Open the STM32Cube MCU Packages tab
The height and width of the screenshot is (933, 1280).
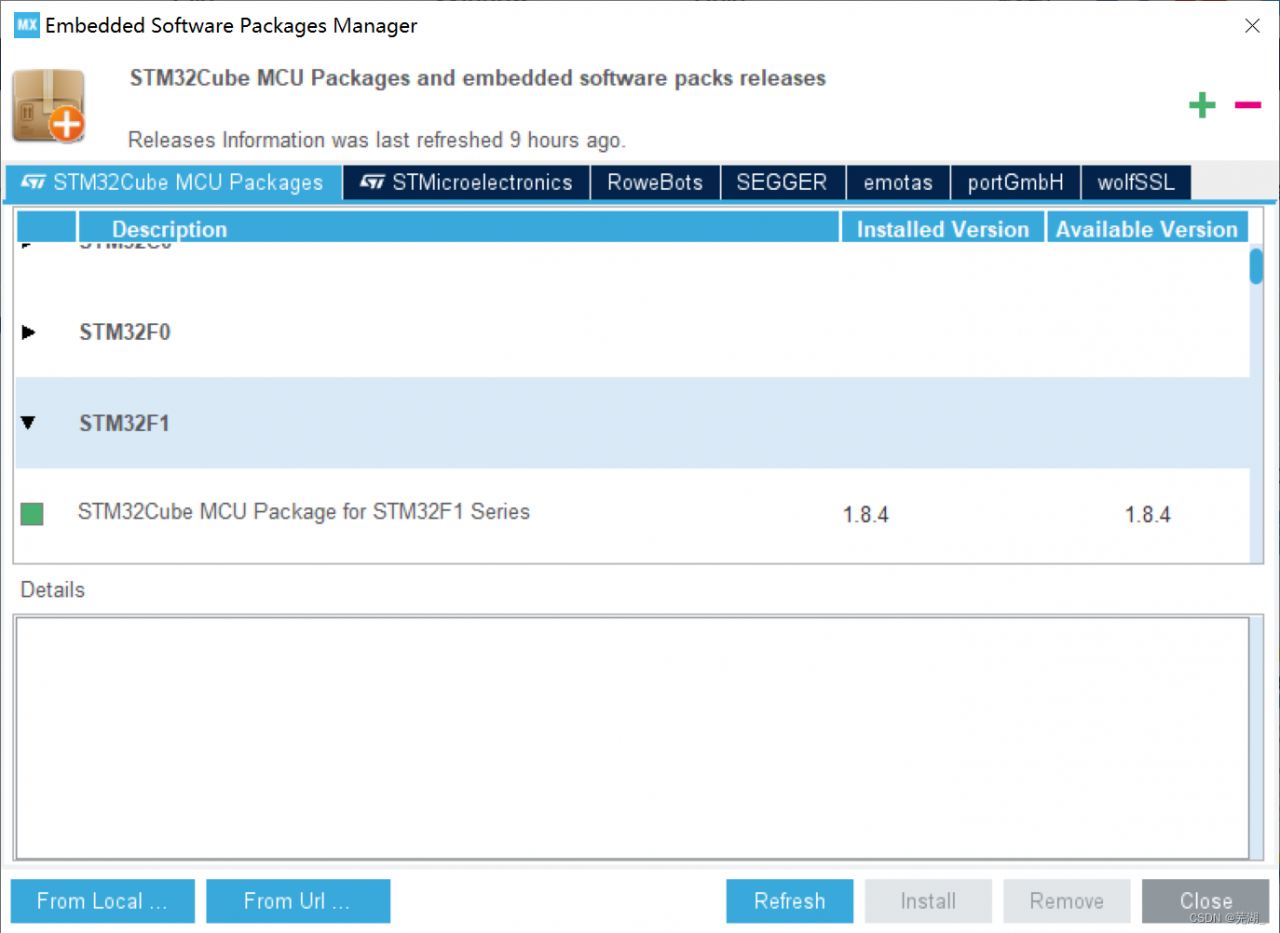point(173,183)
